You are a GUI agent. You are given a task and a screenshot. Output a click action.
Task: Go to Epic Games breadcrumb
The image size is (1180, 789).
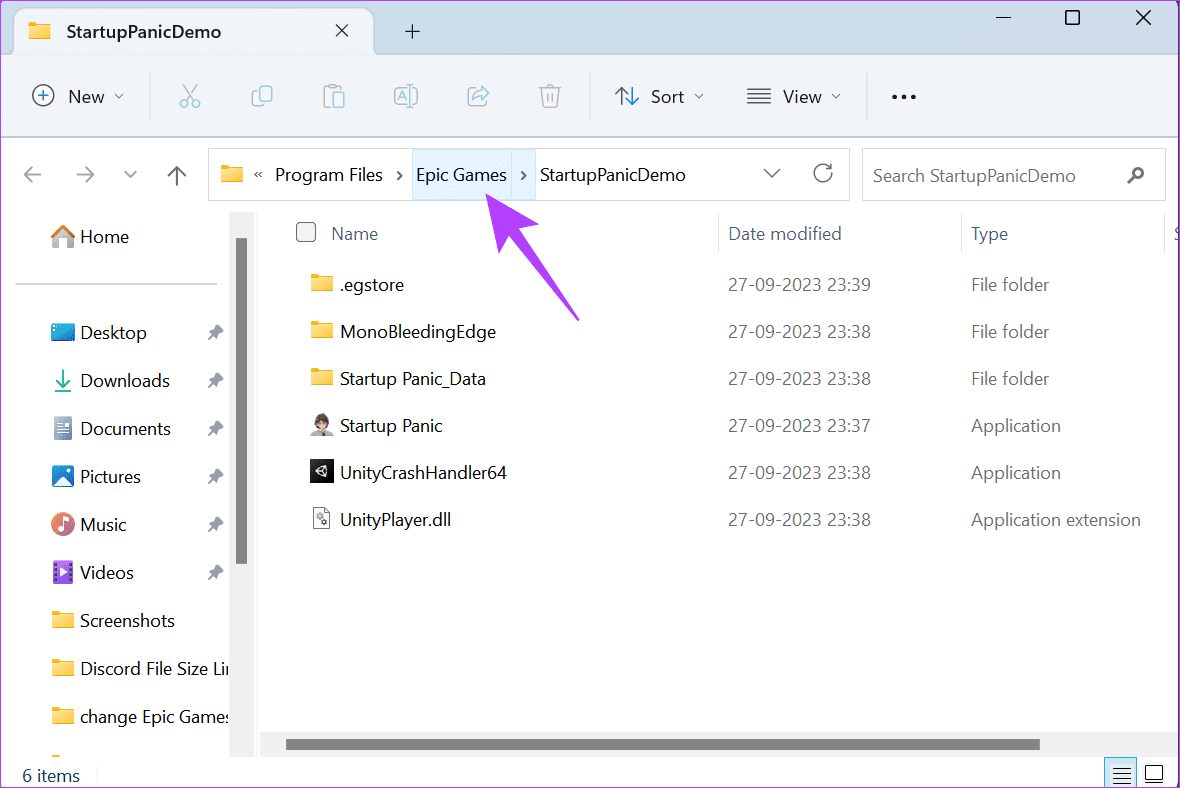(461, 175)
